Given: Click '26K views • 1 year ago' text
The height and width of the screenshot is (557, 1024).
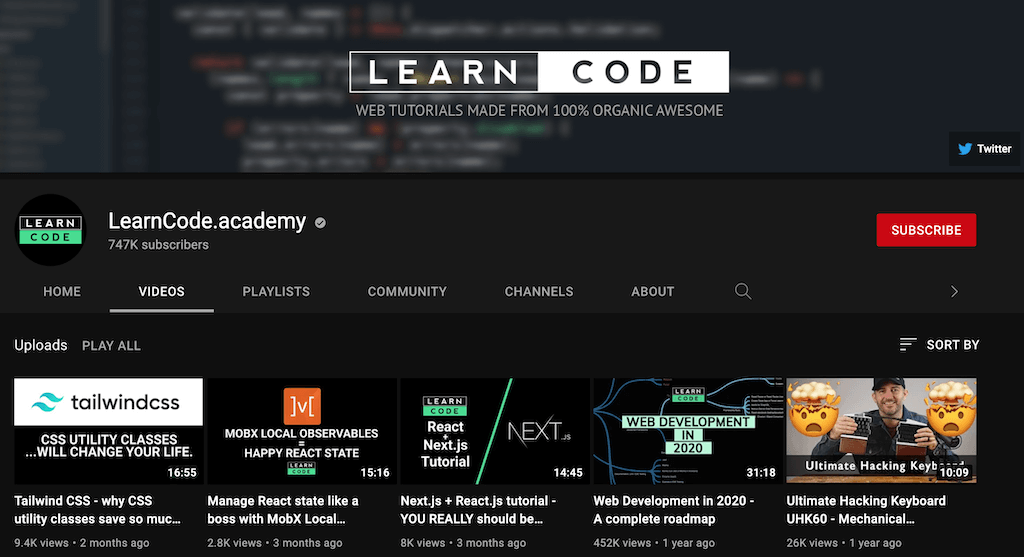Looking at the screenshot, I should (844, 543).
